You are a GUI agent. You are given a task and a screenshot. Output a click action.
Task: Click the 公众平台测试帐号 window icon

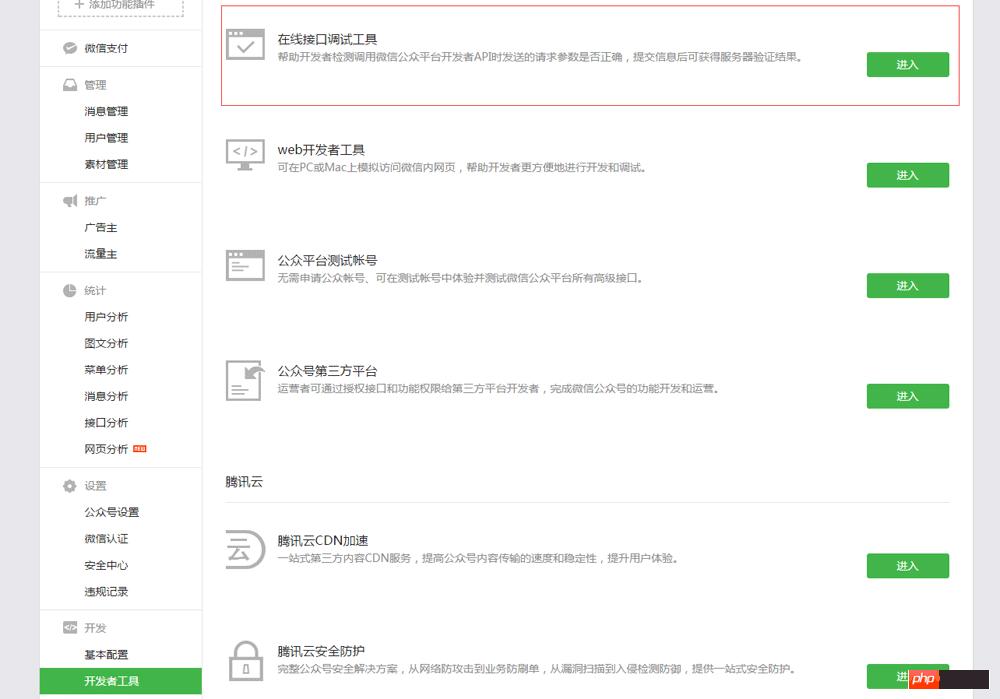[x=245, y=265]
